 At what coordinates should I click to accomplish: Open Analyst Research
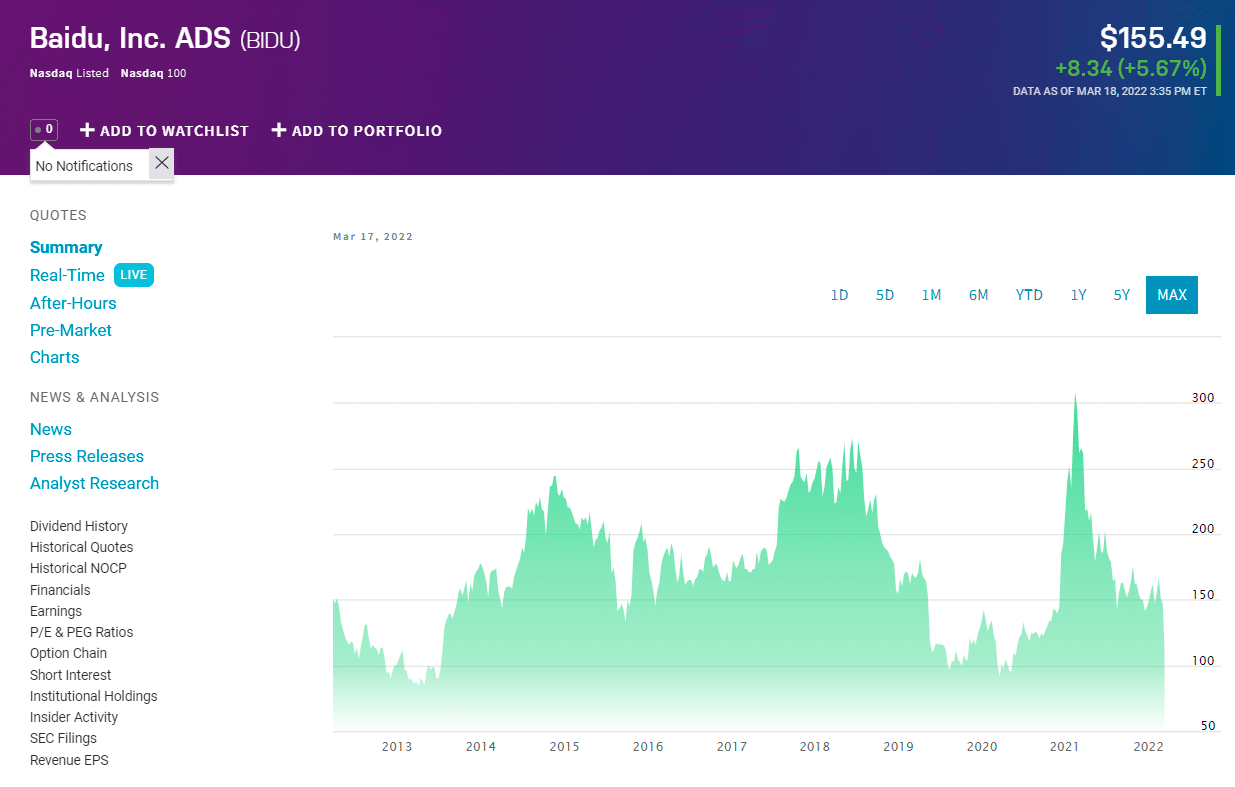click(94, 483)
